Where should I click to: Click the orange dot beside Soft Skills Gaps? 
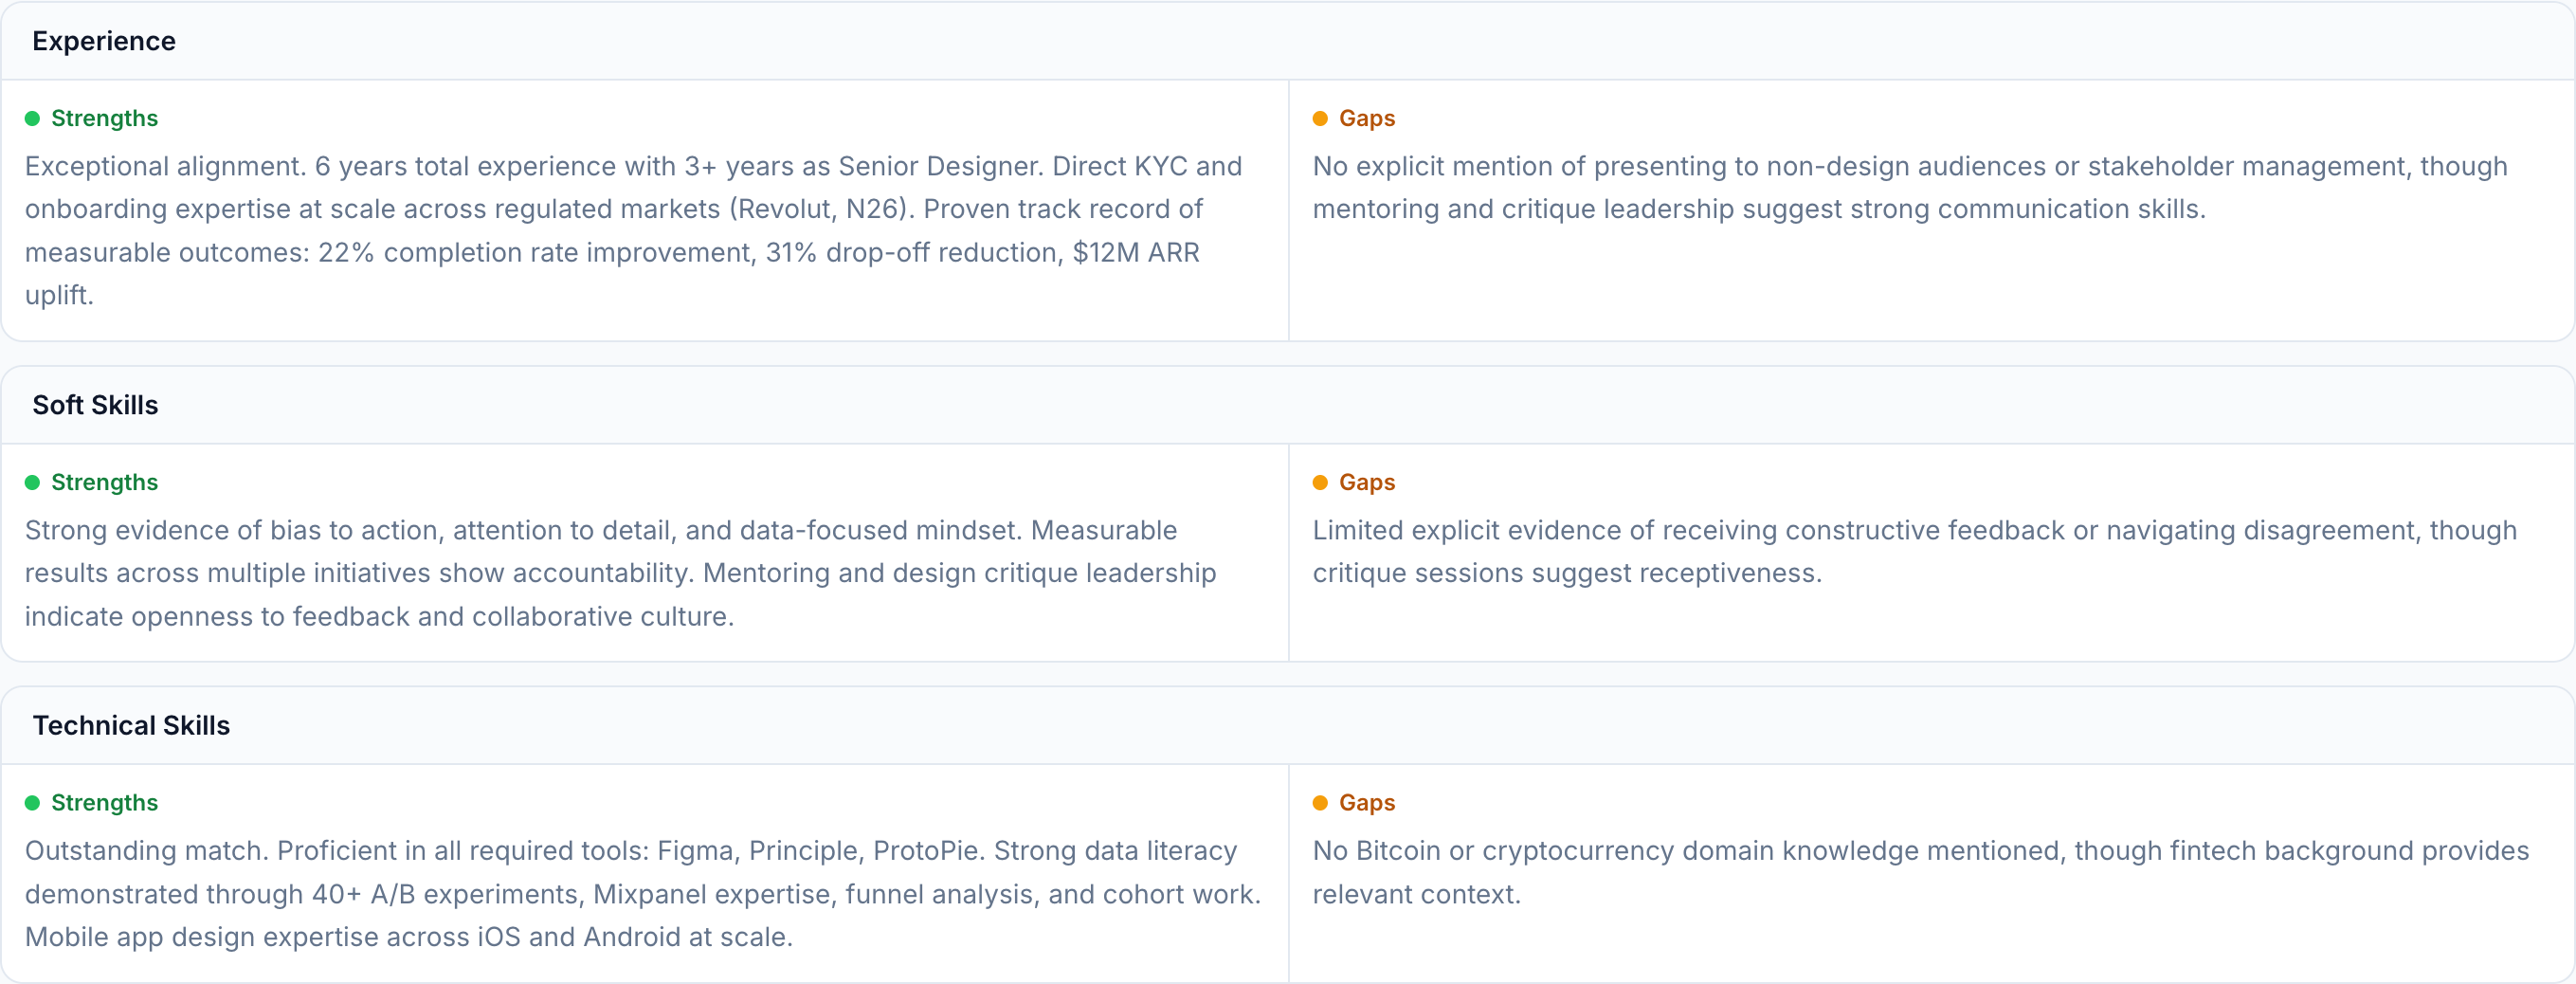1320,483
